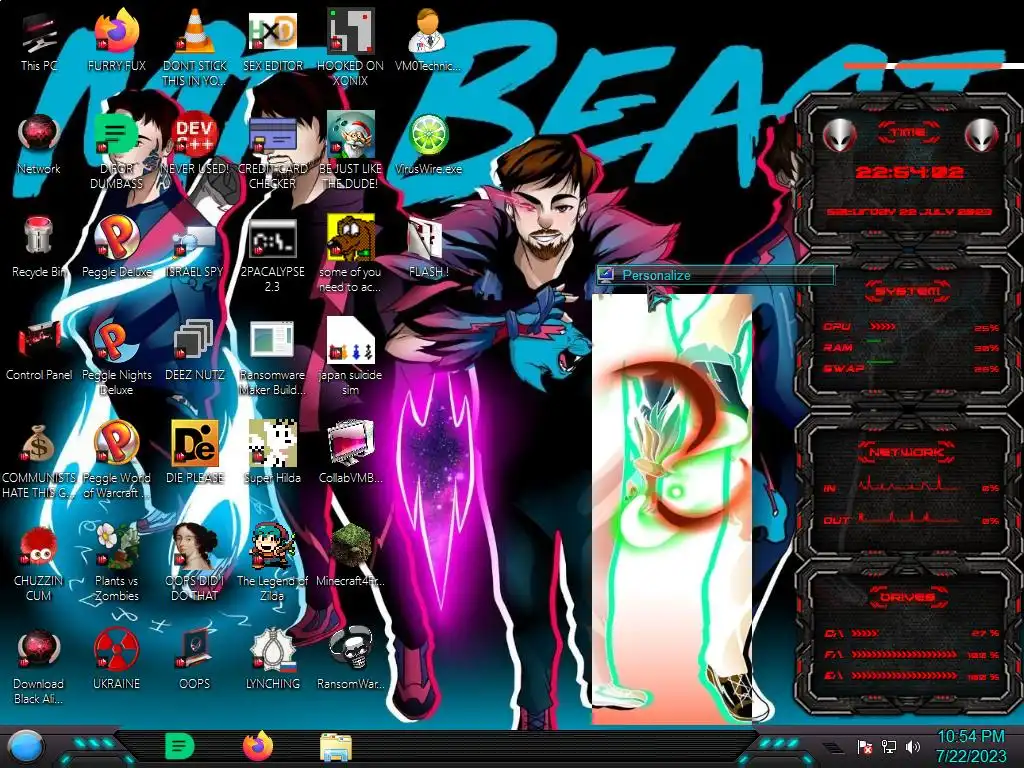Launch Peggle World of Warcraft shortcut
Screen dimensions: 1024x768
click(x=116, y=460)
